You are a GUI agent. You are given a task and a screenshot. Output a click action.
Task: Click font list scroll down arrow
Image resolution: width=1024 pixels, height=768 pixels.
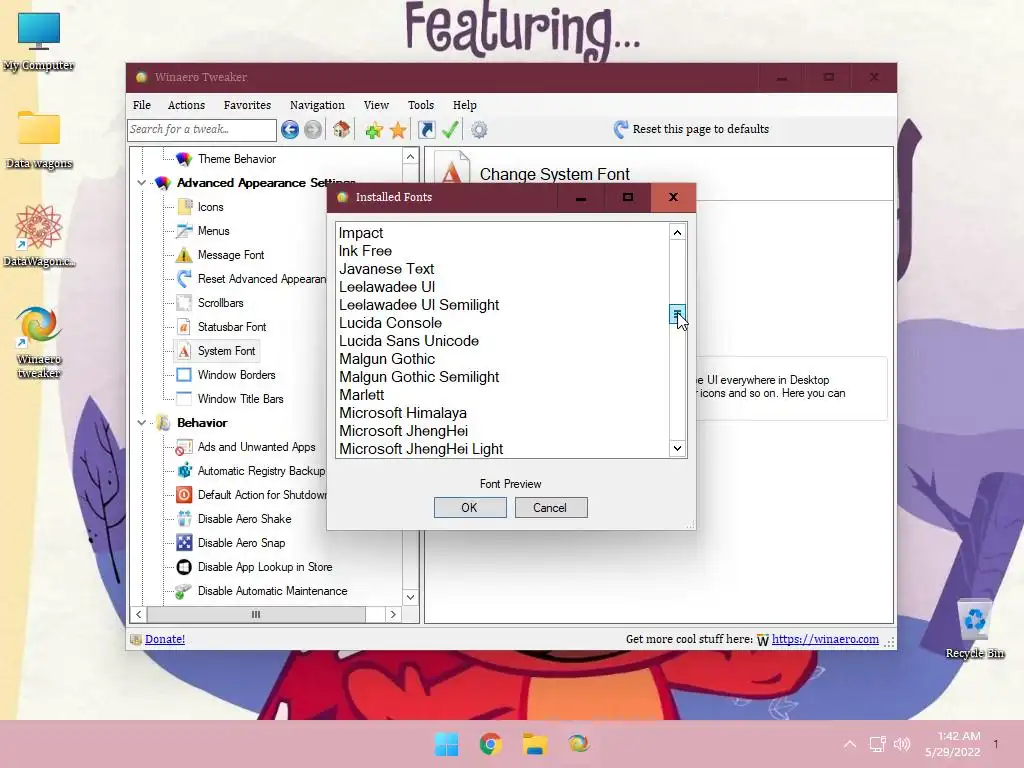point(677,449)
